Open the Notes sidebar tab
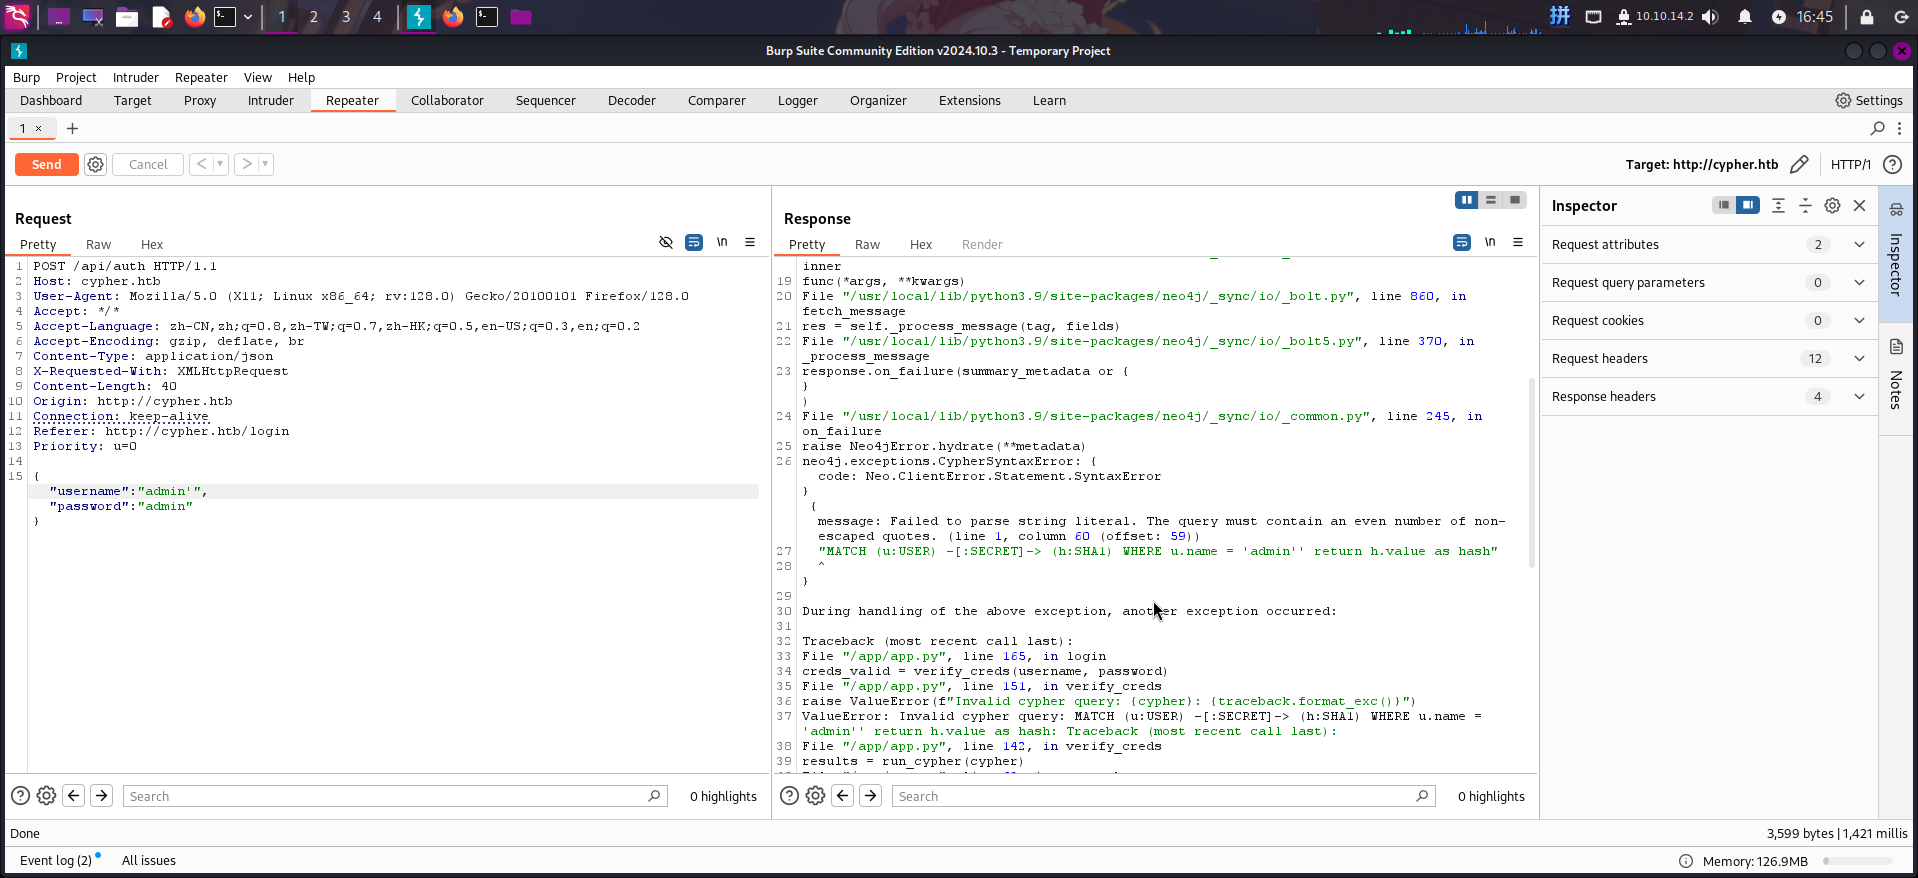The height and width of the screenshot is (878, 1918). (1896, 378)
